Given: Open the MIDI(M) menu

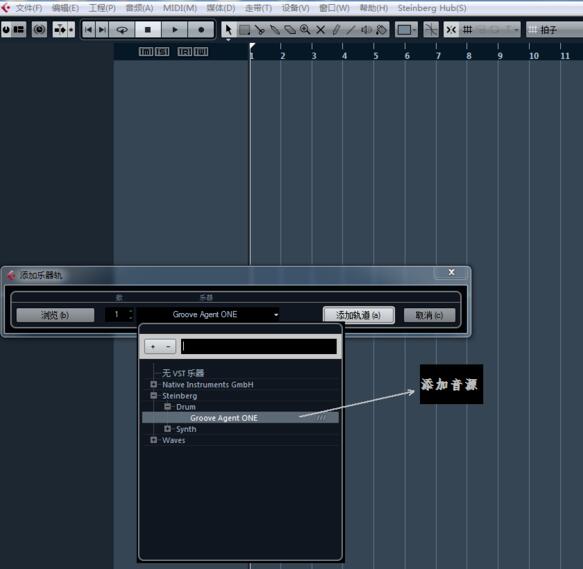Looking at the screenshot, I should 180,8.
